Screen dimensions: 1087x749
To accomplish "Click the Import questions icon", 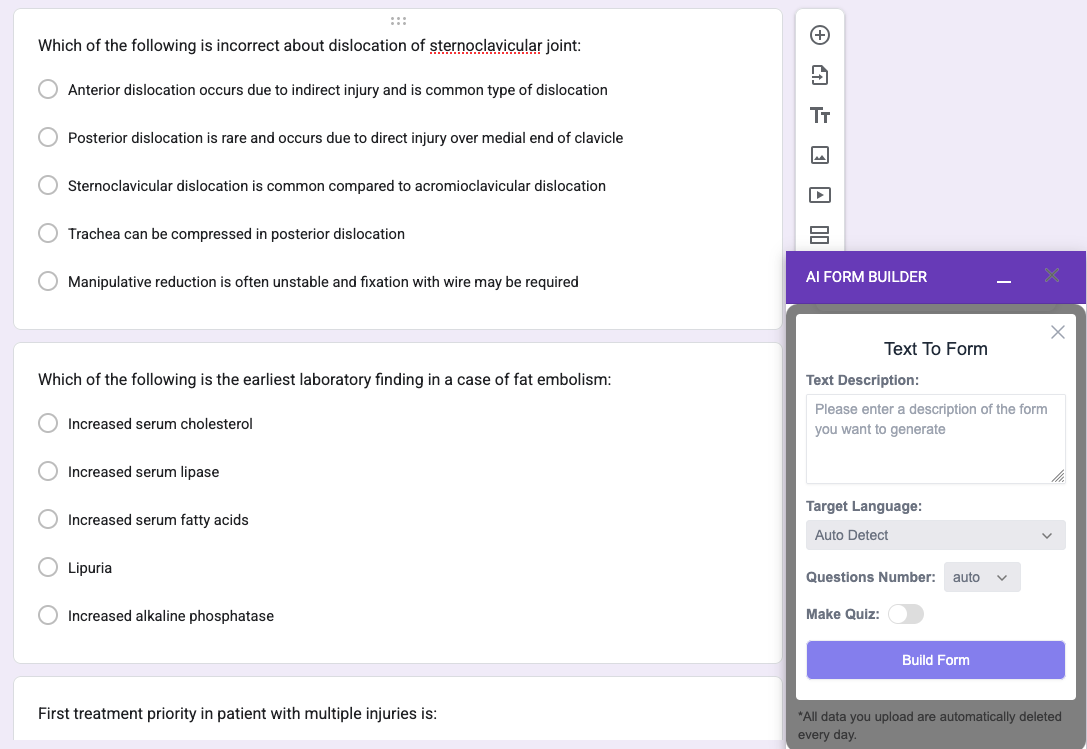I will pos(819,75).
